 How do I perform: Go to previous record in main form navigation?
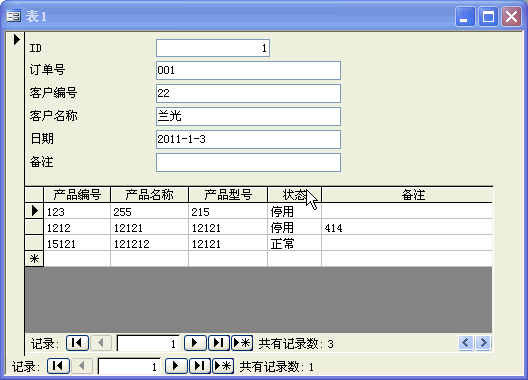[x=82, y=366]
